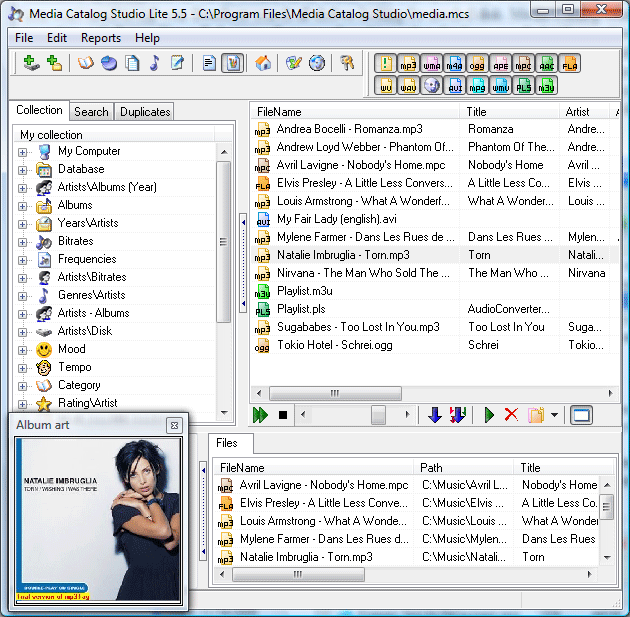
Task: Click the green double-arrow play button
Action: pyautogui.click(x=260, y=415)
